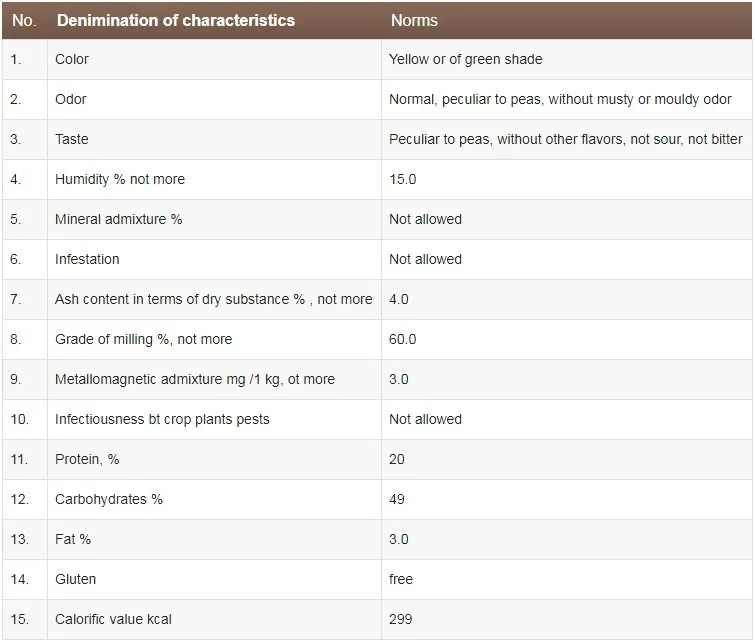This screenshot has height=643, width=755.
Task: Select the 'Mineral admixture %' cell
Action: (x=119, y=219)
